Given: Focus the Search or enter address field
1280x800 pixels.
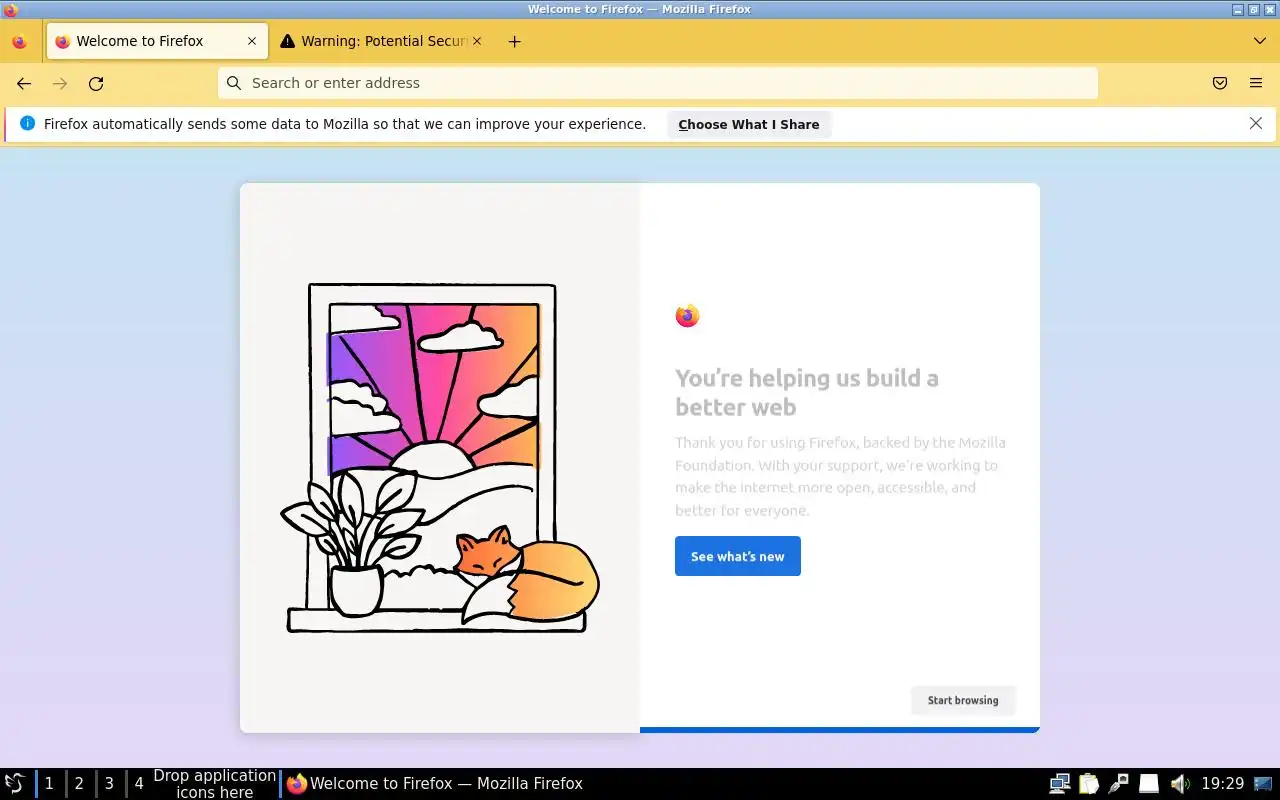Looking at the screenshot, I should [658, 83].
